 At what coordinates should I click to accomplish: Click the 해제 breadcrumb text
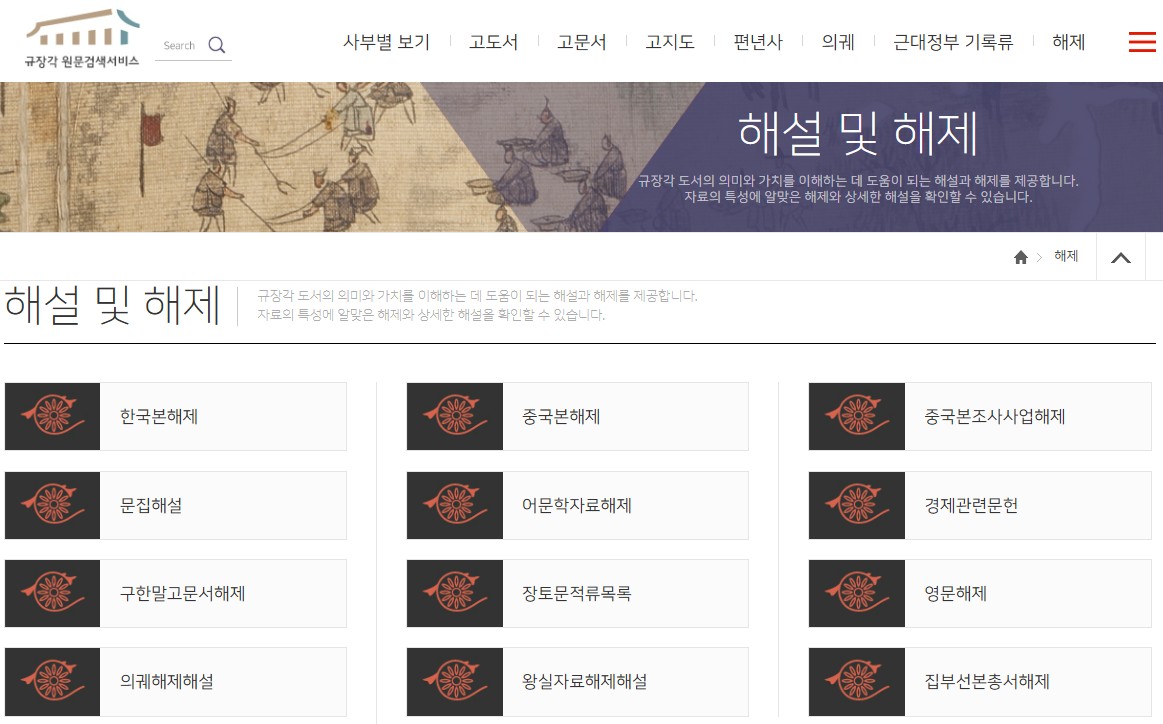point(1066,256)
